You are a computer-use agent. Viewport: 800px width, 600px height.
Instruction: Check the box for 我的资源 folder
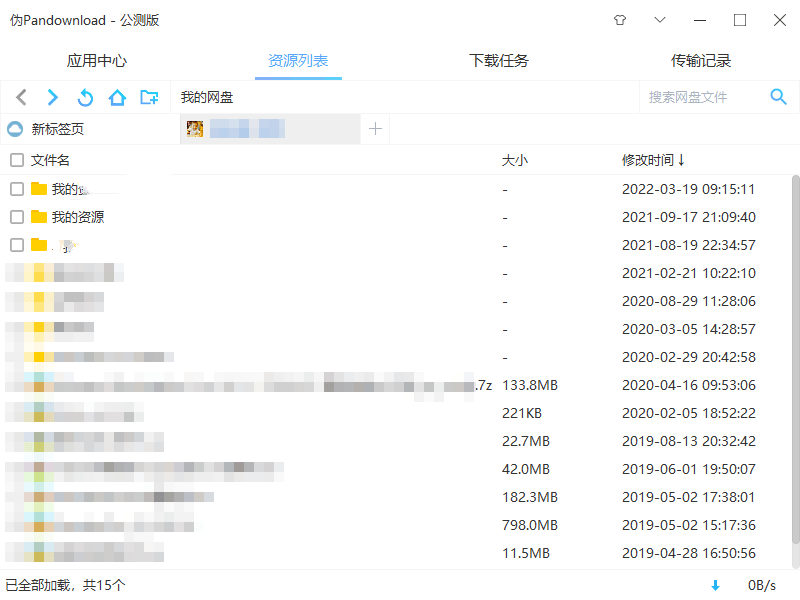[17, 217]
